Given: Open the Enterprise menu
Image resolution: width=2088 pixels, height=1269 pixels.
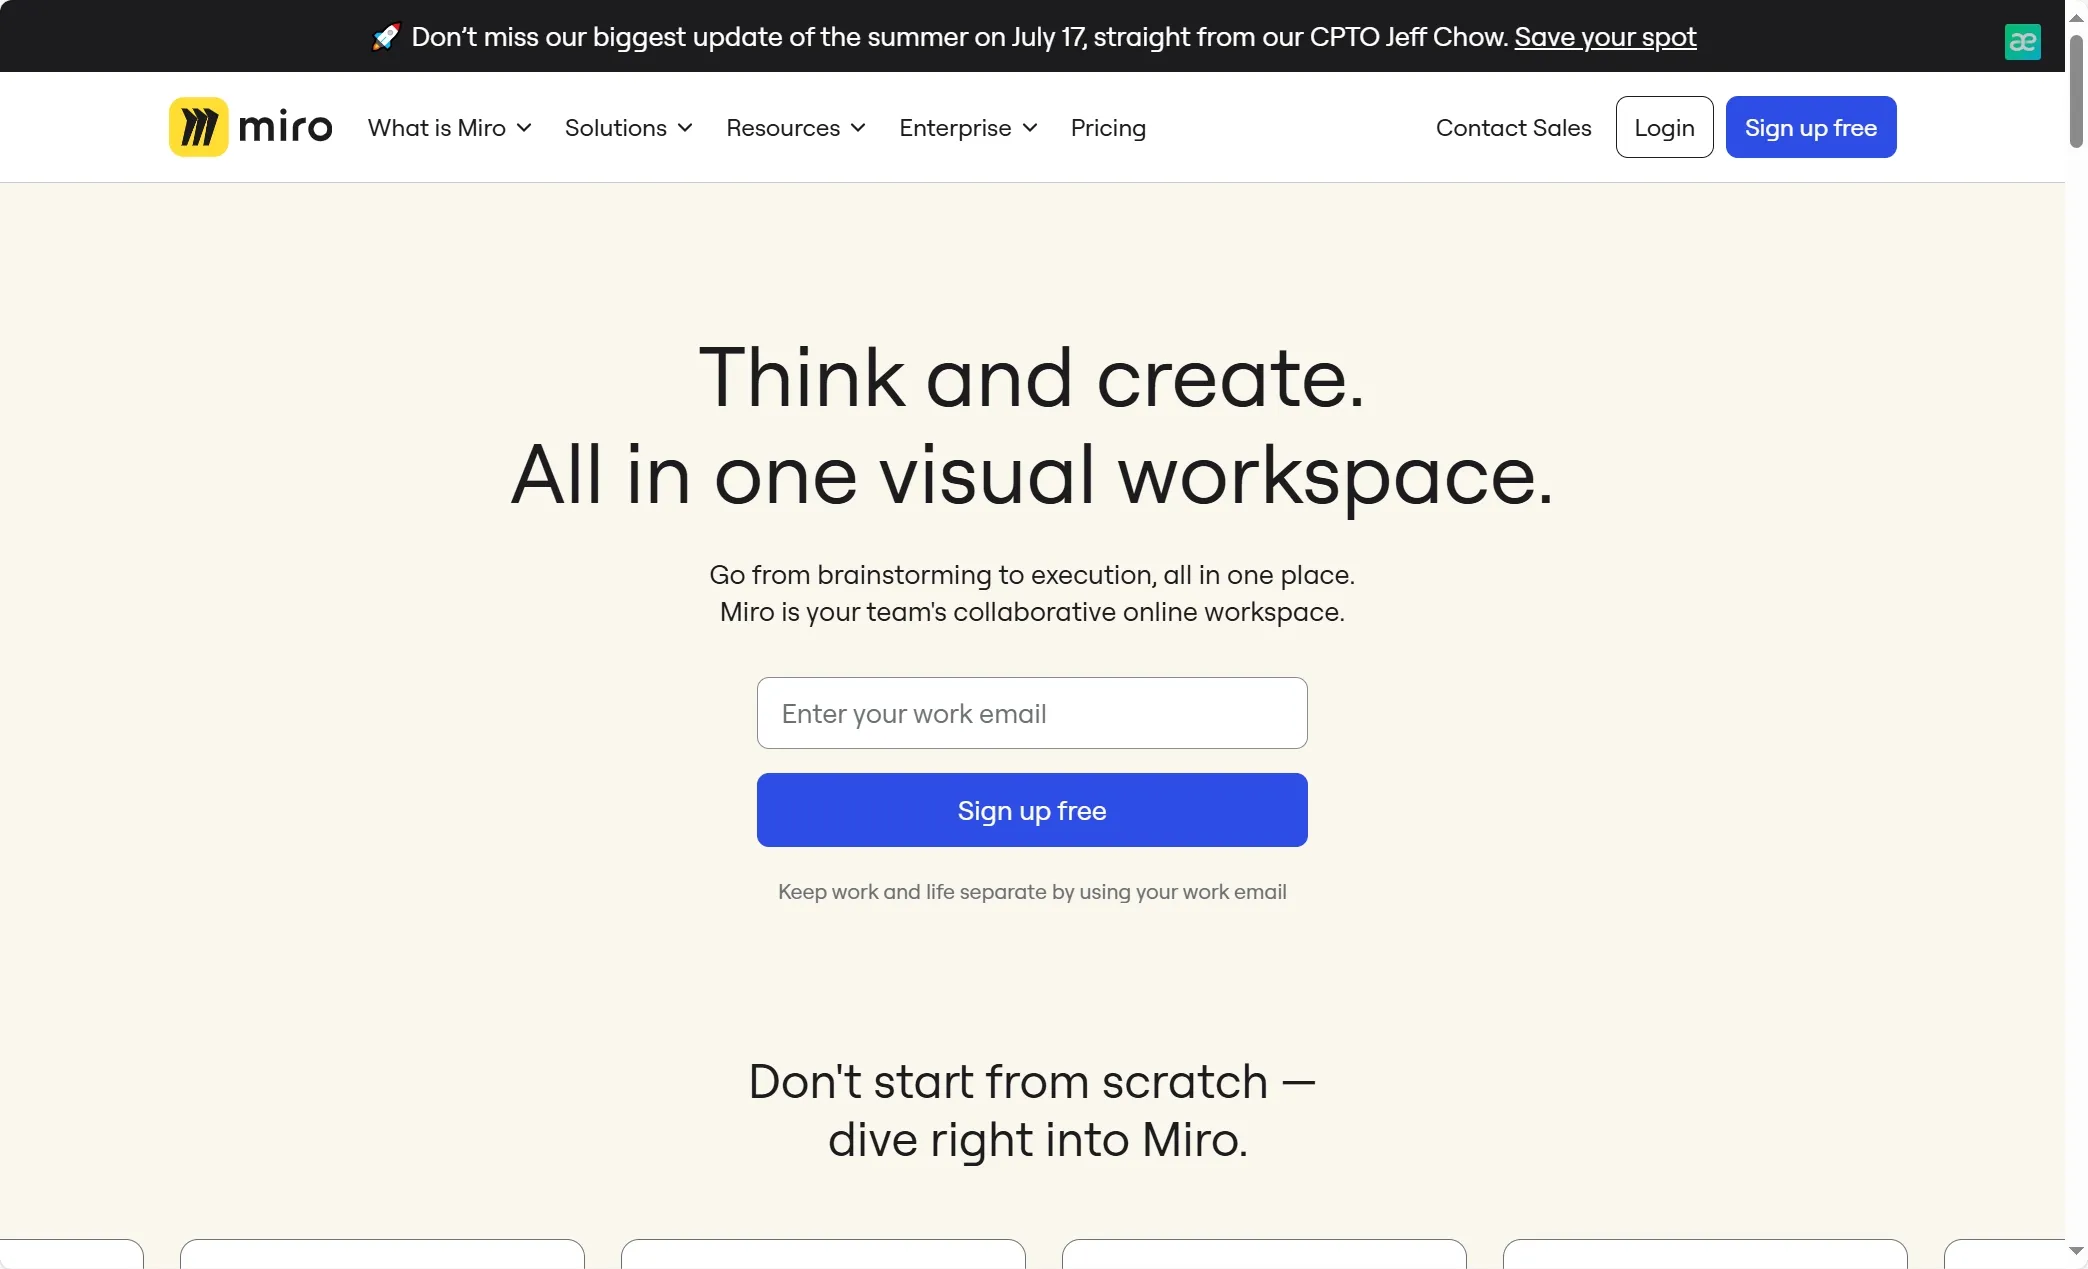Looking at the screenshot, I should pyautogui.click(x=967, y=128).
